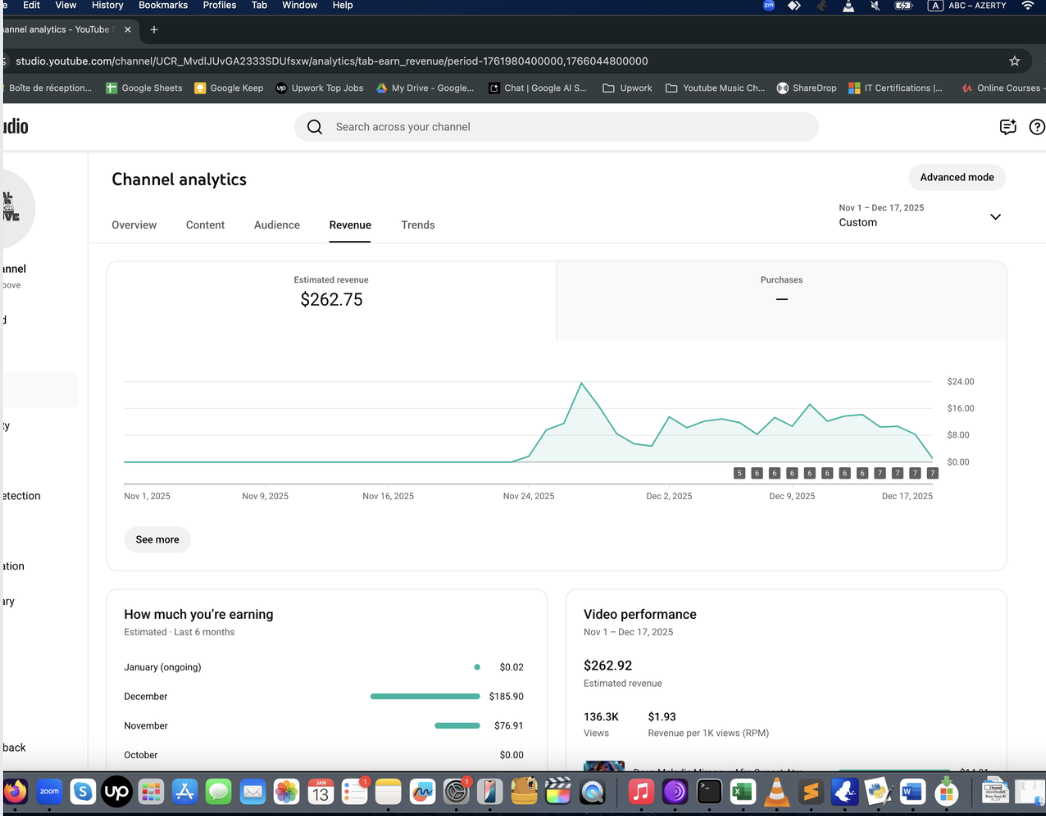
Task: Expand the custom date range dropdown
Action: [x=995, y=217]
